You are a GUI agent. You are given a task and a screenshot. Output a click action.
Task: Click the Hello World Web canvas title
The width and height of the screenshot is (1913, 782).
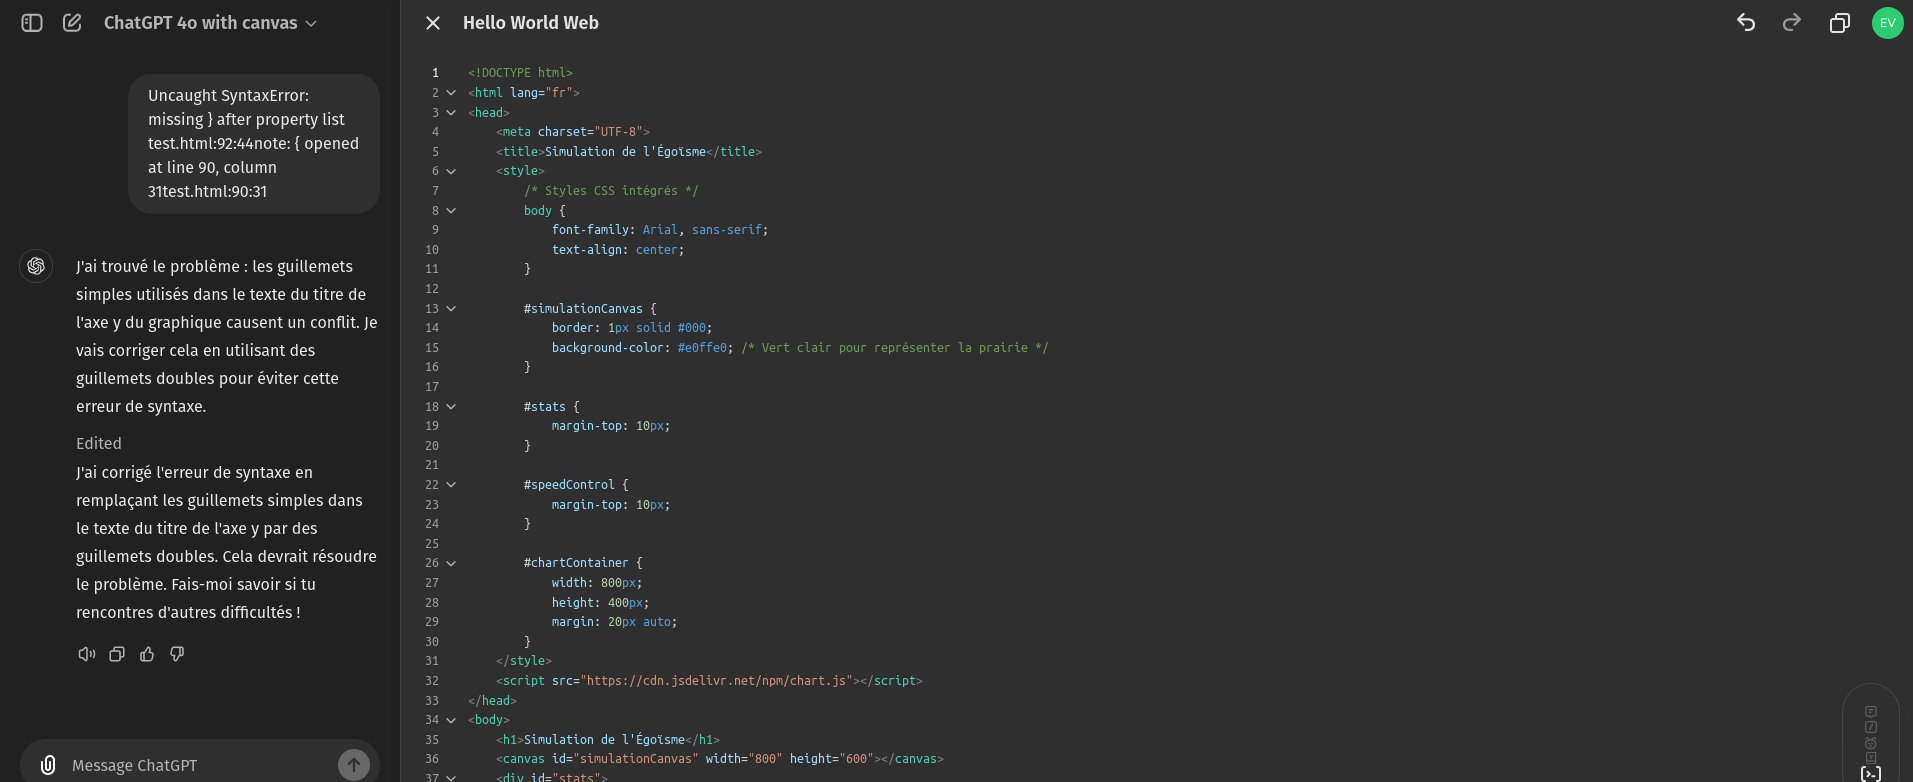531,22
